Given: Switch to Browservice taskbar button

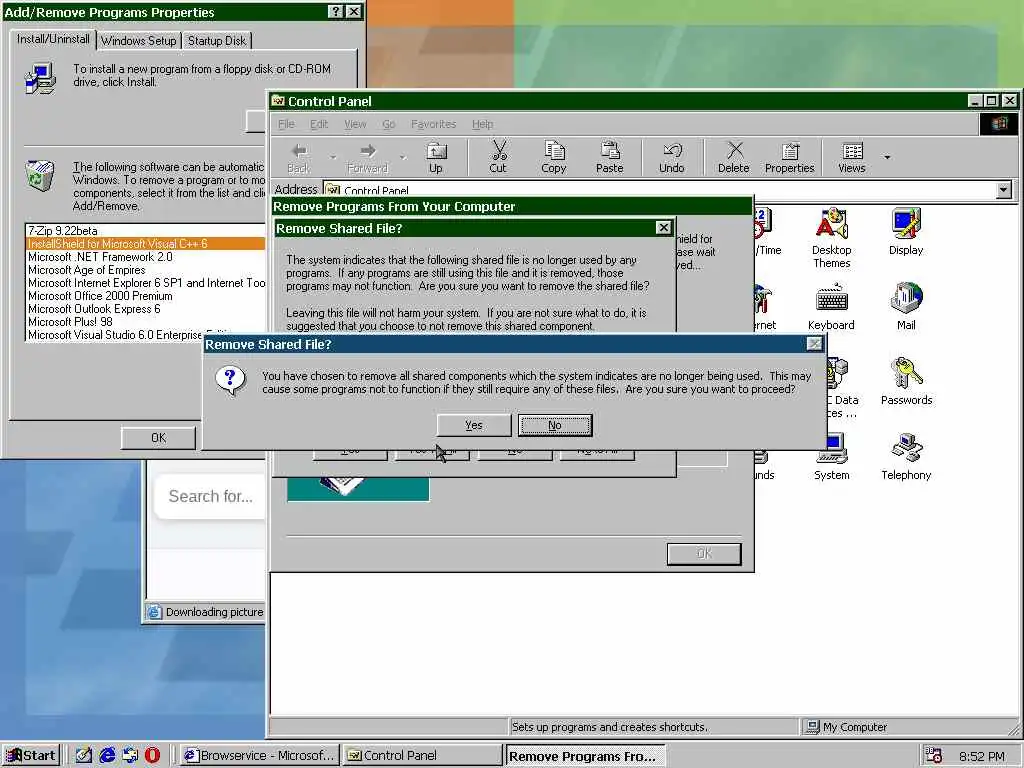Looking at the screenshot, I should click(x=259, y=756).
